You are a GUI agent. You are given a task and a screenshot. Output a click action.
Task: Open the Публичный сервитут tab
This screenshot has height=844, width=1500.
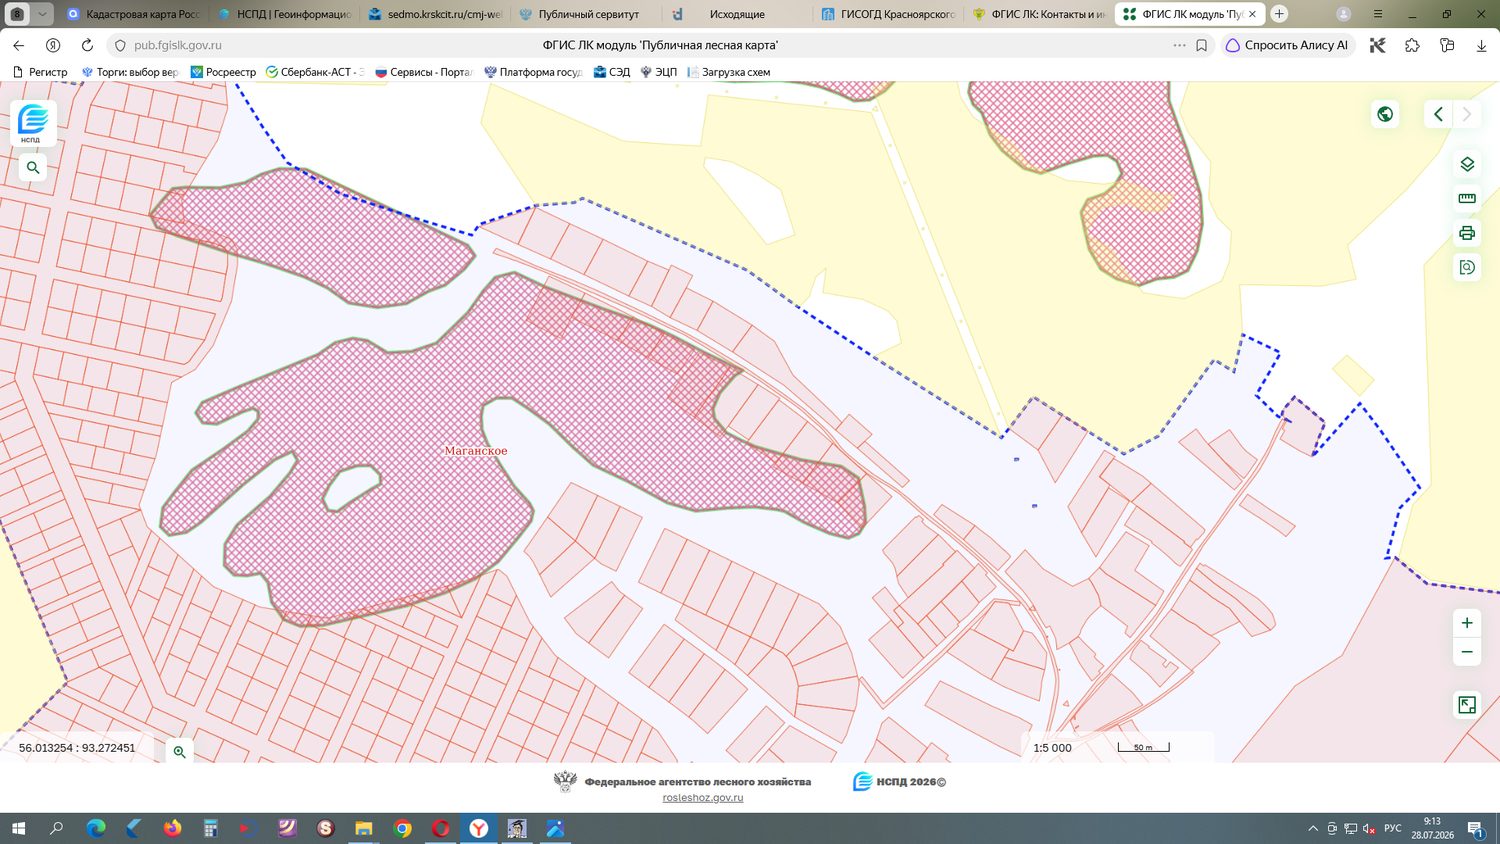(585, 14)
